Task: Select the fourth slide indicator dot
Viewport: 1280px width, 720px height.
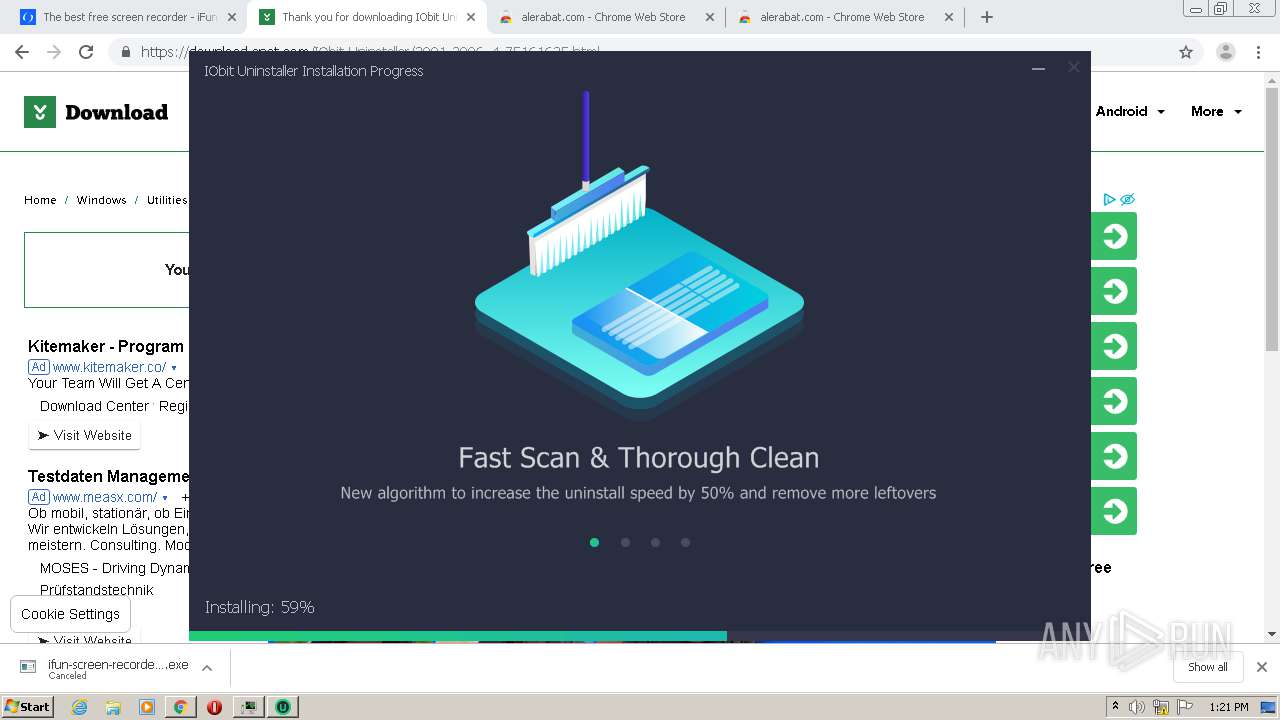Action: tap(685, 542)
